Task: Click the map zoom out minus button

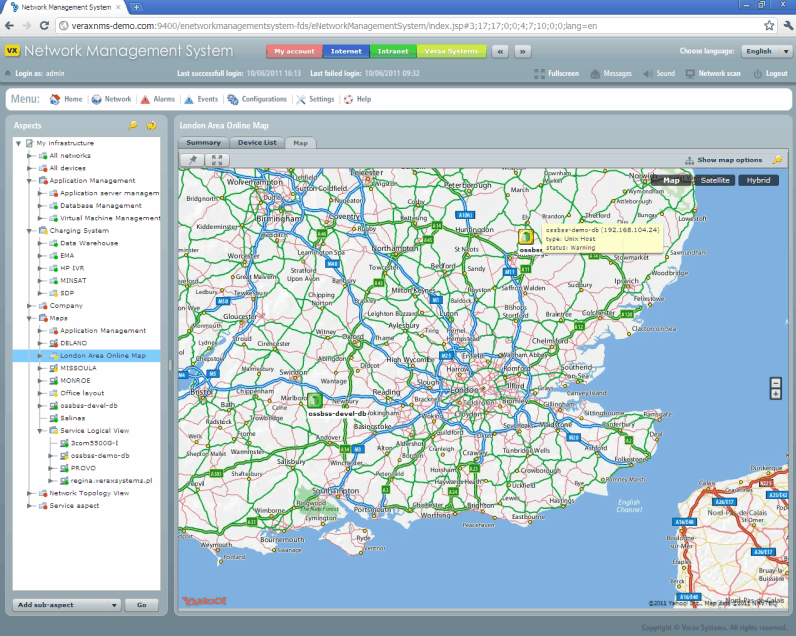Action: 775,383
